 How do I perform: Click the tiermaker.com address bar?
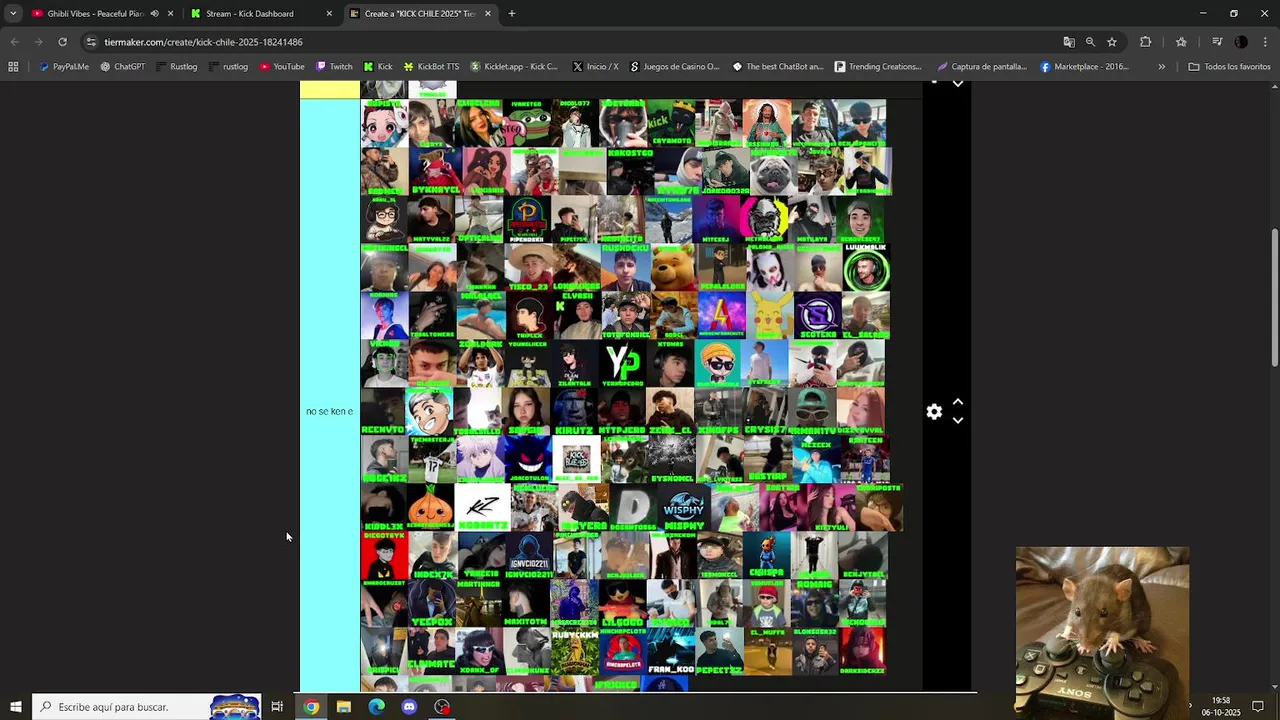pyautogui.click(x=560, y=42)
